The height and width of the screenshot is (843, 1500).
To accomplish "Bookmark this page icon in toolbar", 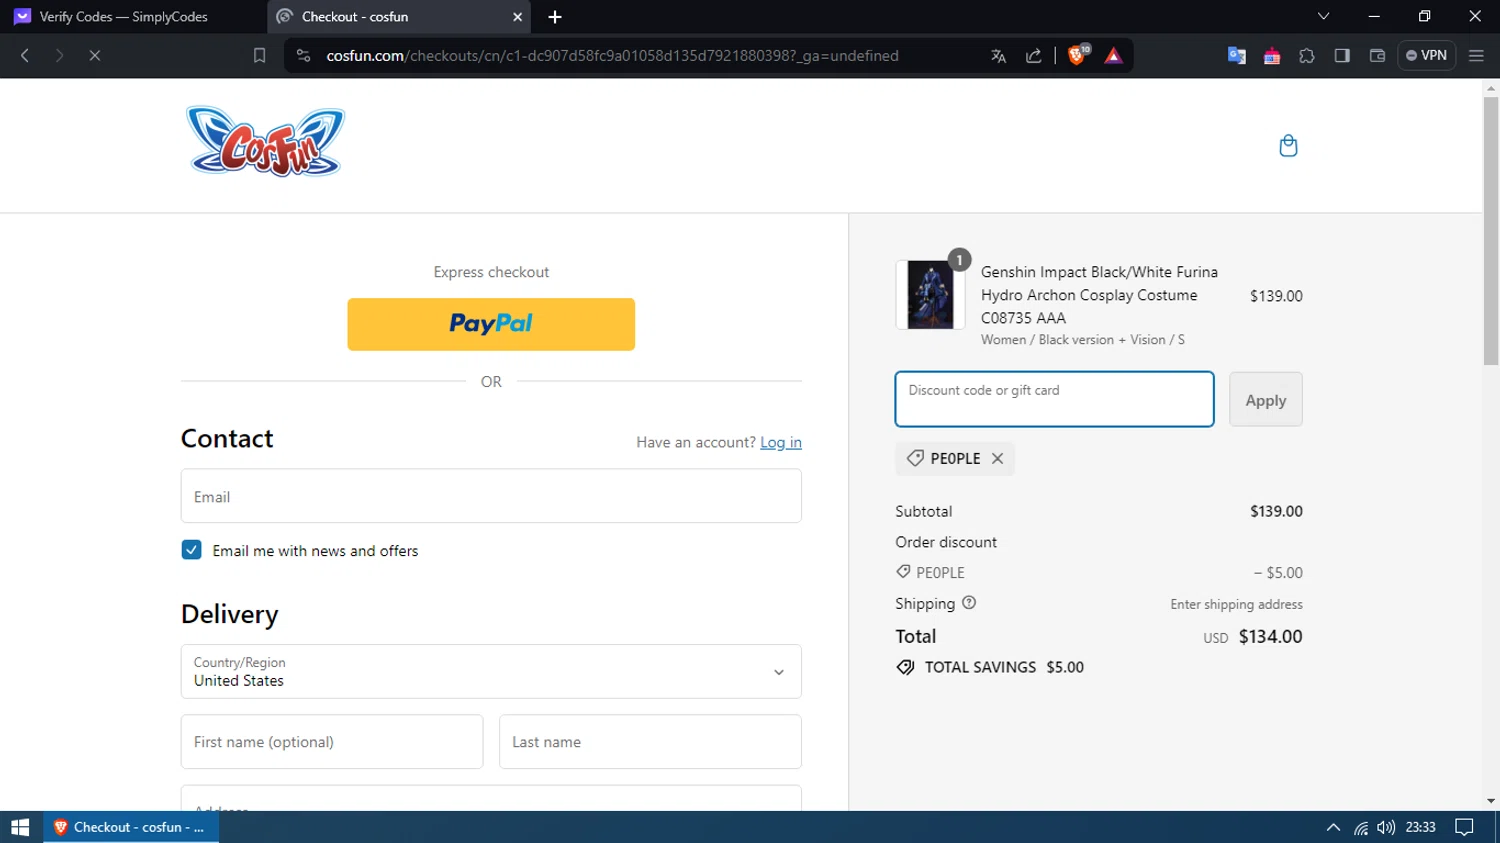I will click(259, 56).
